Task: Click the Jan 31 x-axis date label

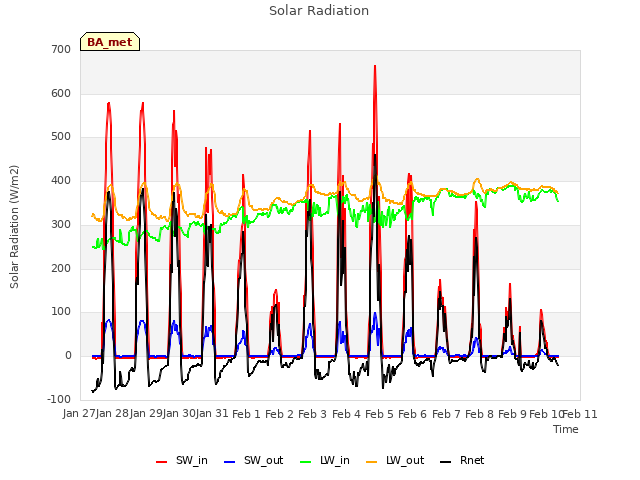Action: pyautogui.click(x=212, y=414)
